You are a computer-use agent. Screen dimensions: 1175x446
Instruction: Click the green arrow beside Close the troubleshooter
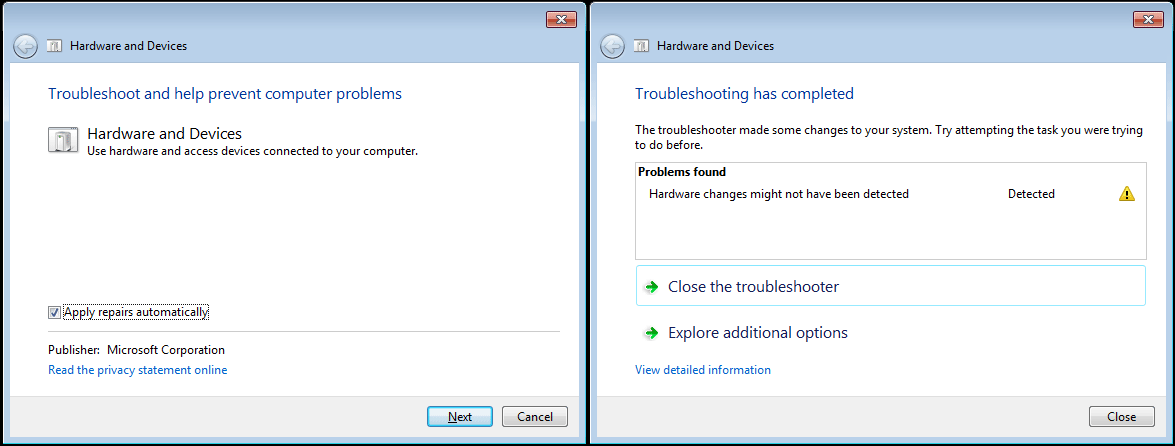tap(651, 287)
